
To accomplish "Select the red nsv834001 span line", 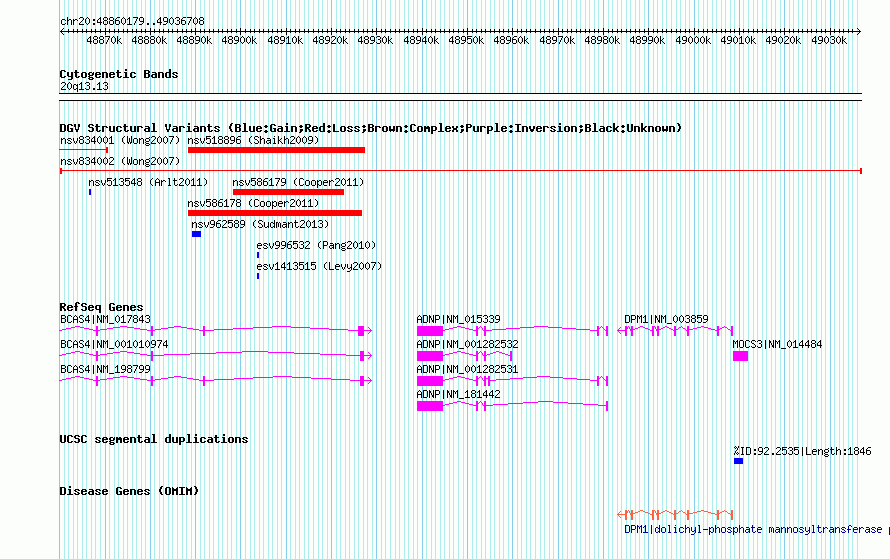I will pyautogui.click(x=83, y=150).
